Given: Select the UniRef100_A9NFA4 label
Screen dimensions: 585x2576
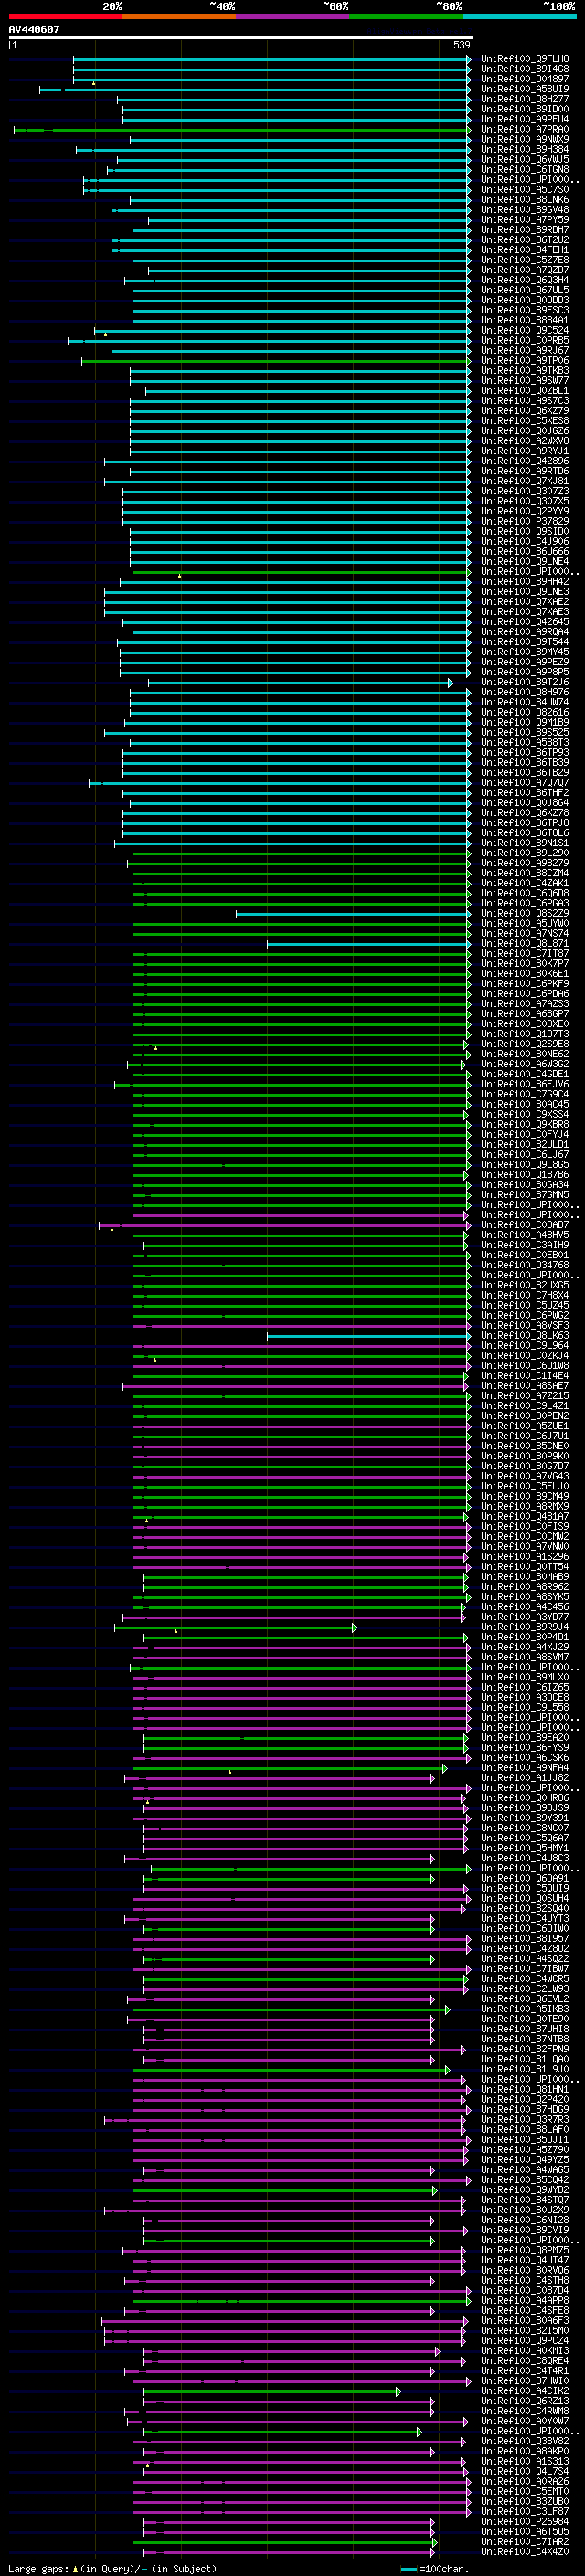Looking at the screenshot, I should tap(524, 1767).
